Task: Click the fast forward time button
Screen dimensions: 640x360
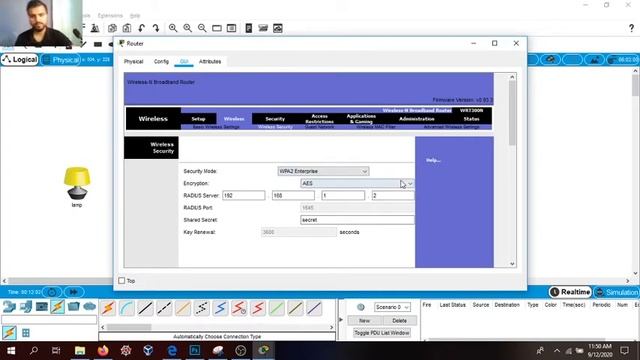Action: [x=73, y=292]
